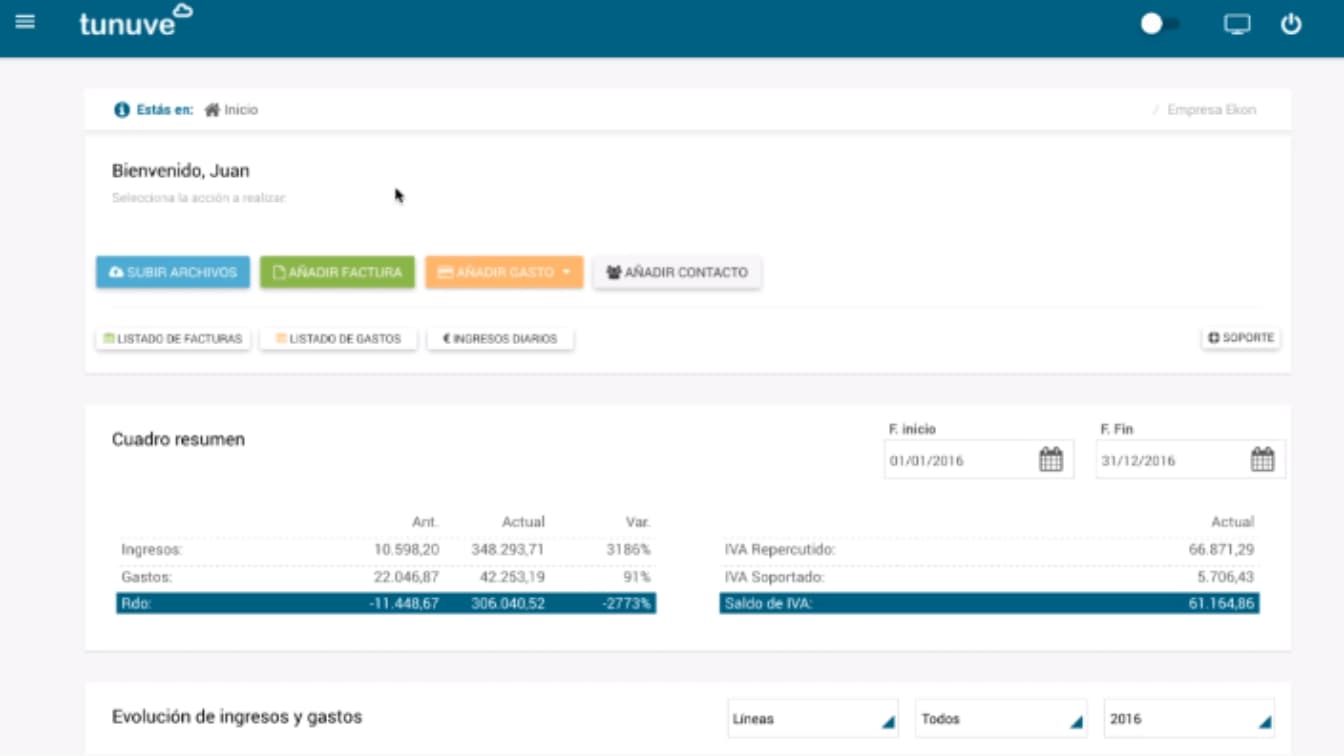The width and height of the screenshot is (1344, 756).
Task: Toggle the switch in the top bar
Action: [1160, 24]
